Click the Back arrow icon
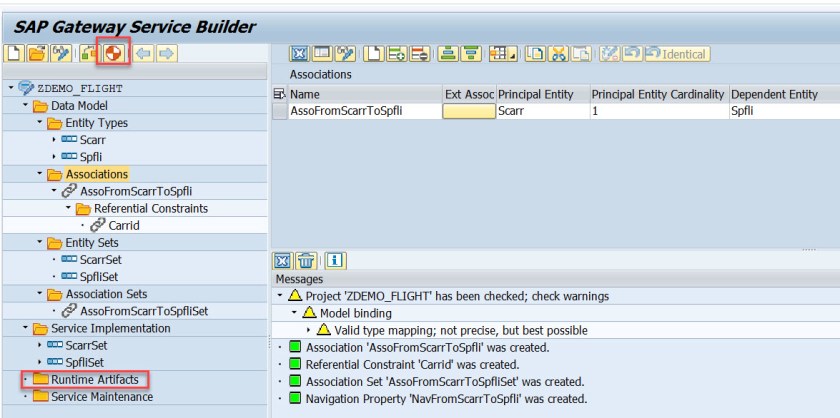 144,54
